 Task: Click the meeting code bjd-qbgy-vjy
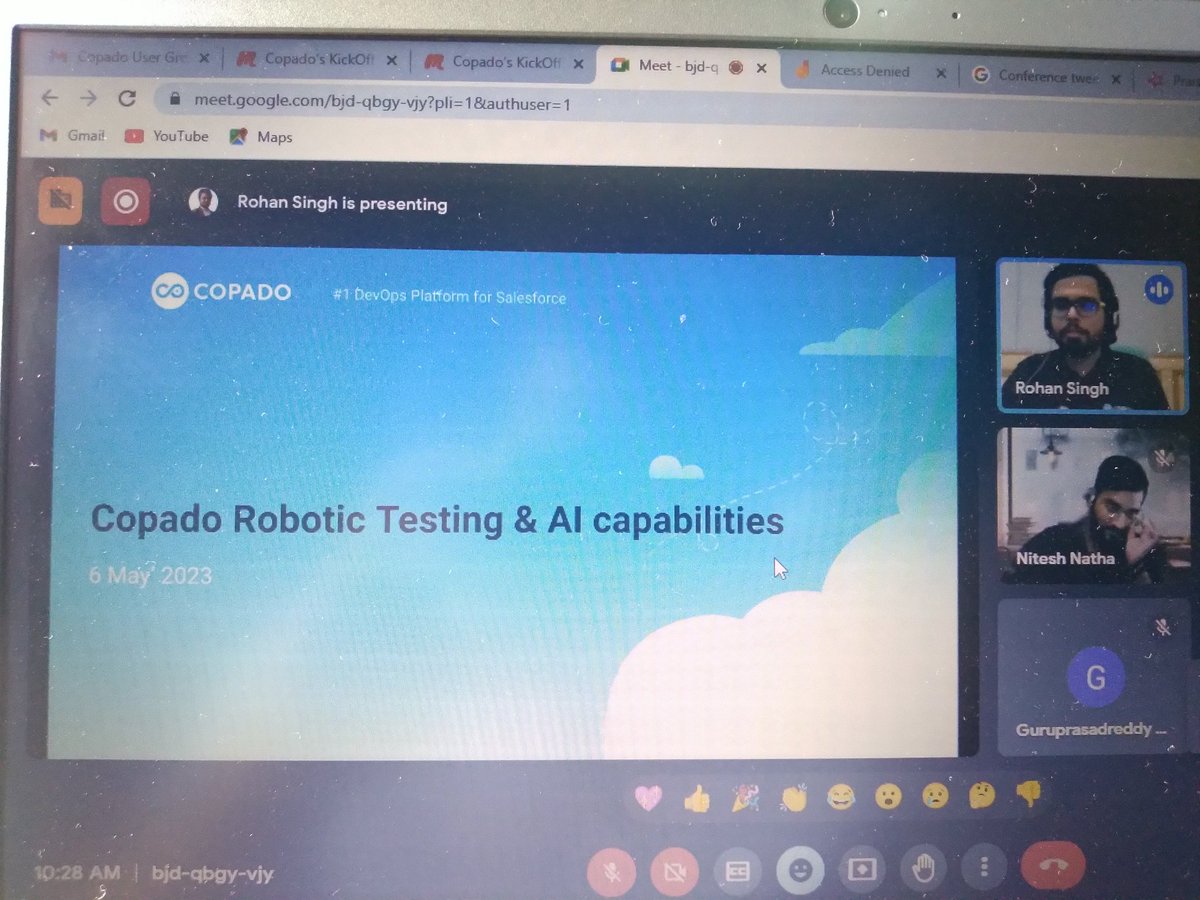point(212,873)
